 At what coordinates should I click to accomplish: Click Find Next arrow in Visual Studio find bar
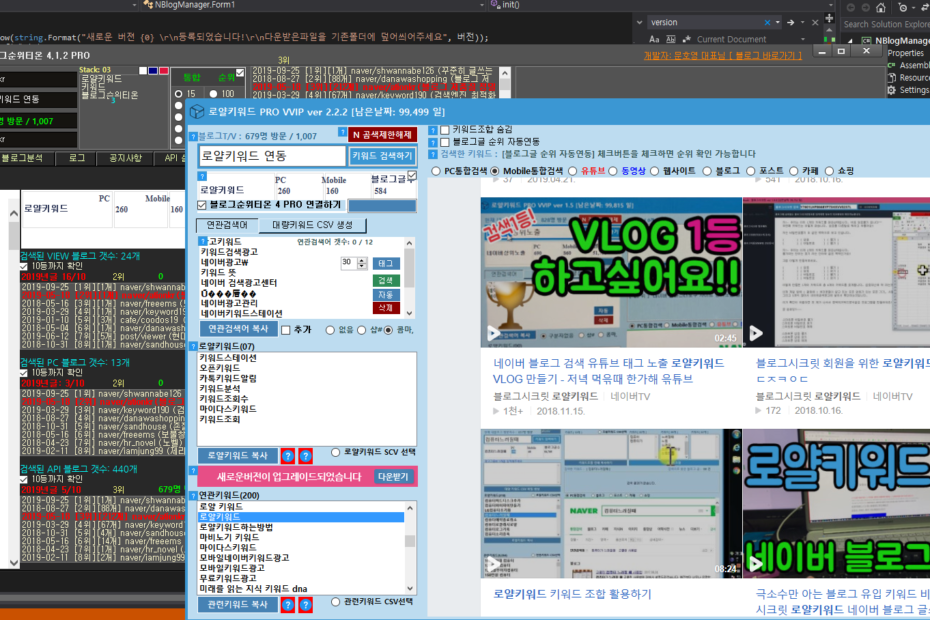coord(791,23)
